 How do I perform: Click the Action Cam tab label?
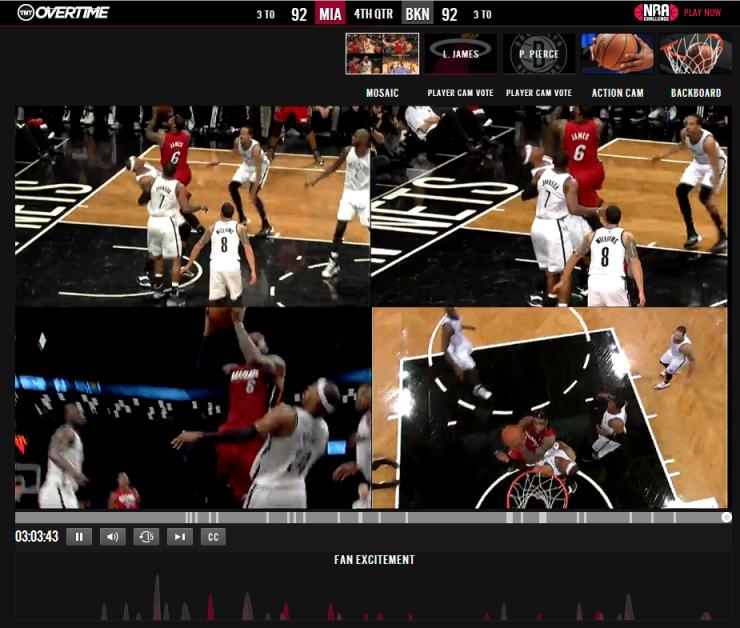617,93
